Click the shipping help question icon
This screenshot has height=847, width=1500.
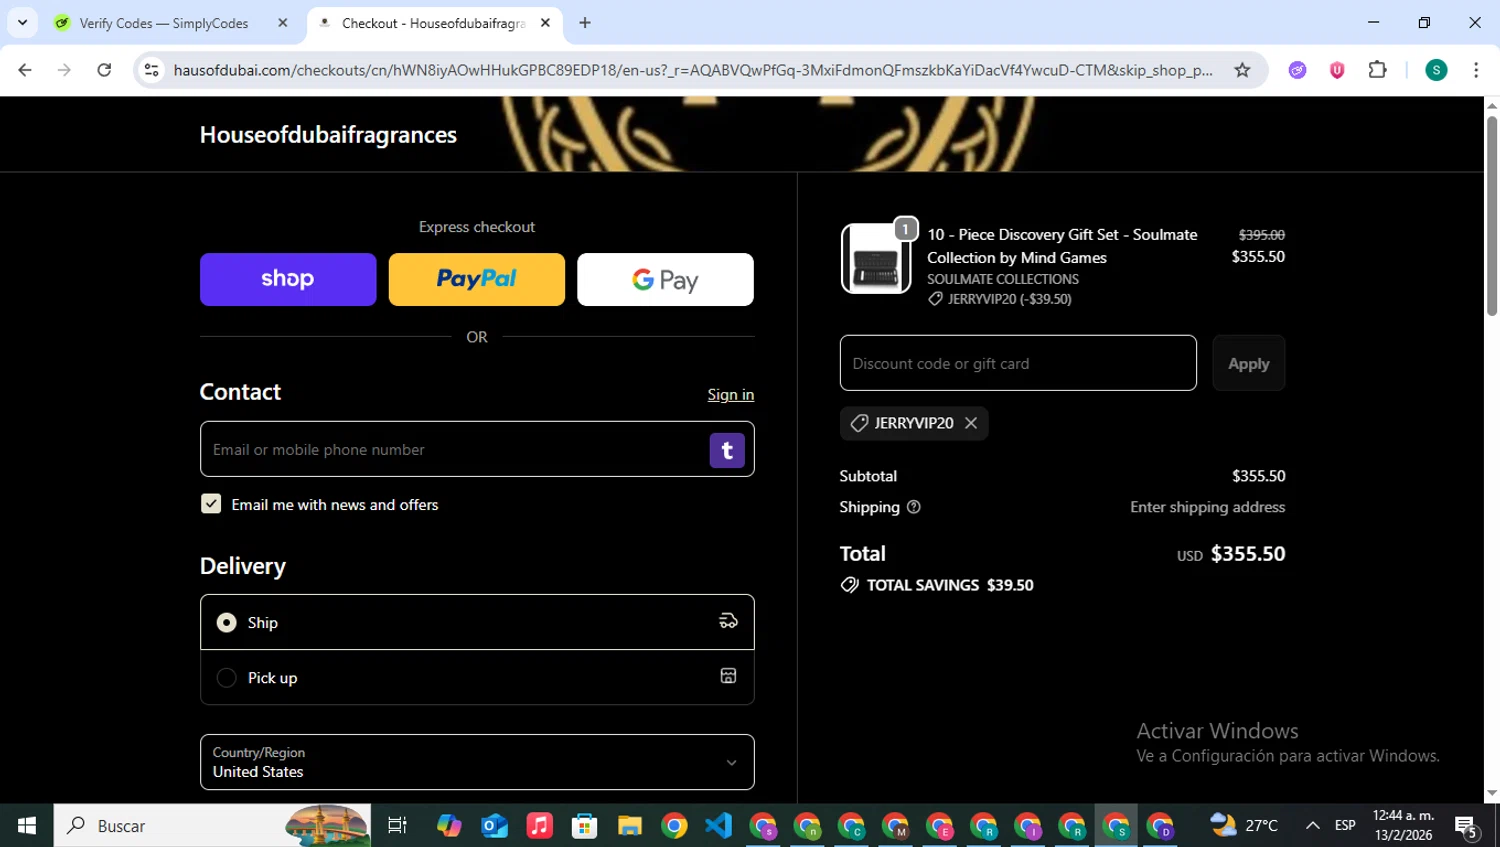[x=913, y=507]
